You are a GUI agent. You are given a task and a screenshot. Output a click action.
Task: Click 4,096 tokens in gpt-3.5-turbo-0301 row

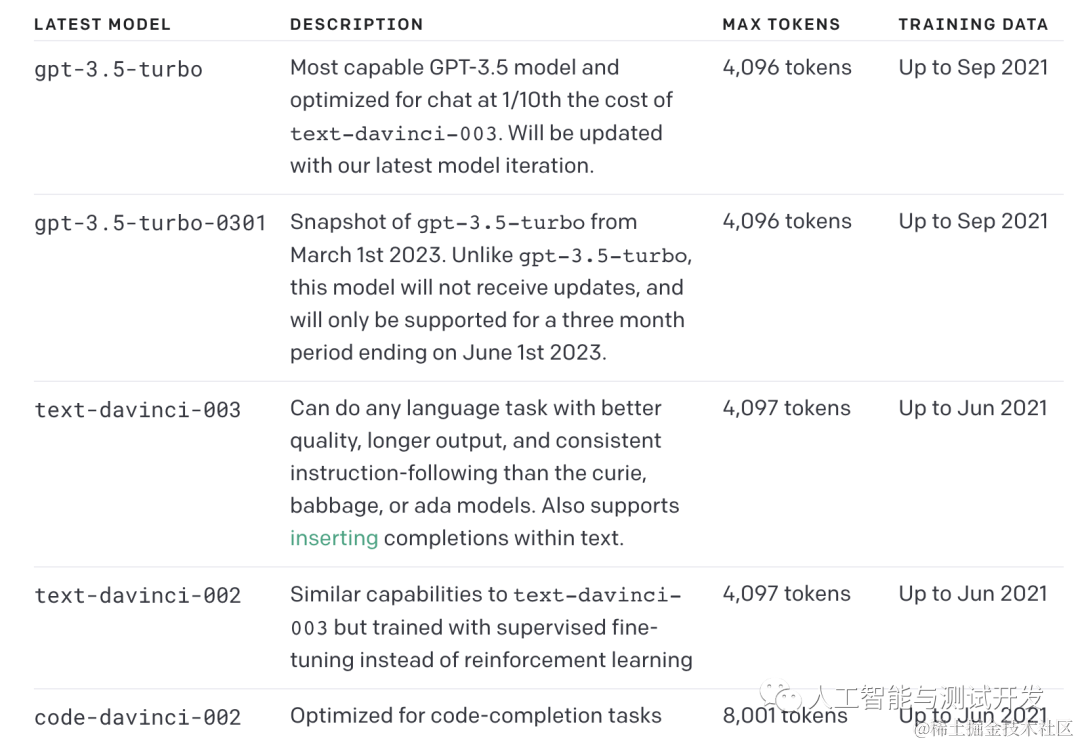point(787,221)
